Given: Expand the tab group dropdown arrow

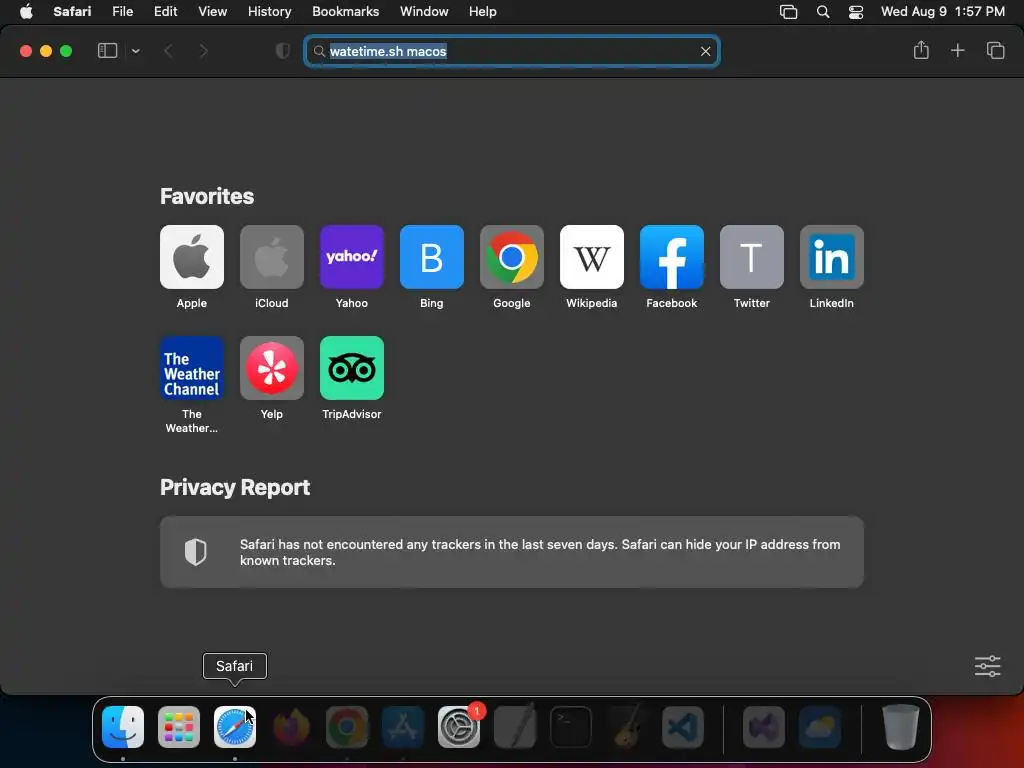Looking at the screenshot, I should [x=135, y=51].
